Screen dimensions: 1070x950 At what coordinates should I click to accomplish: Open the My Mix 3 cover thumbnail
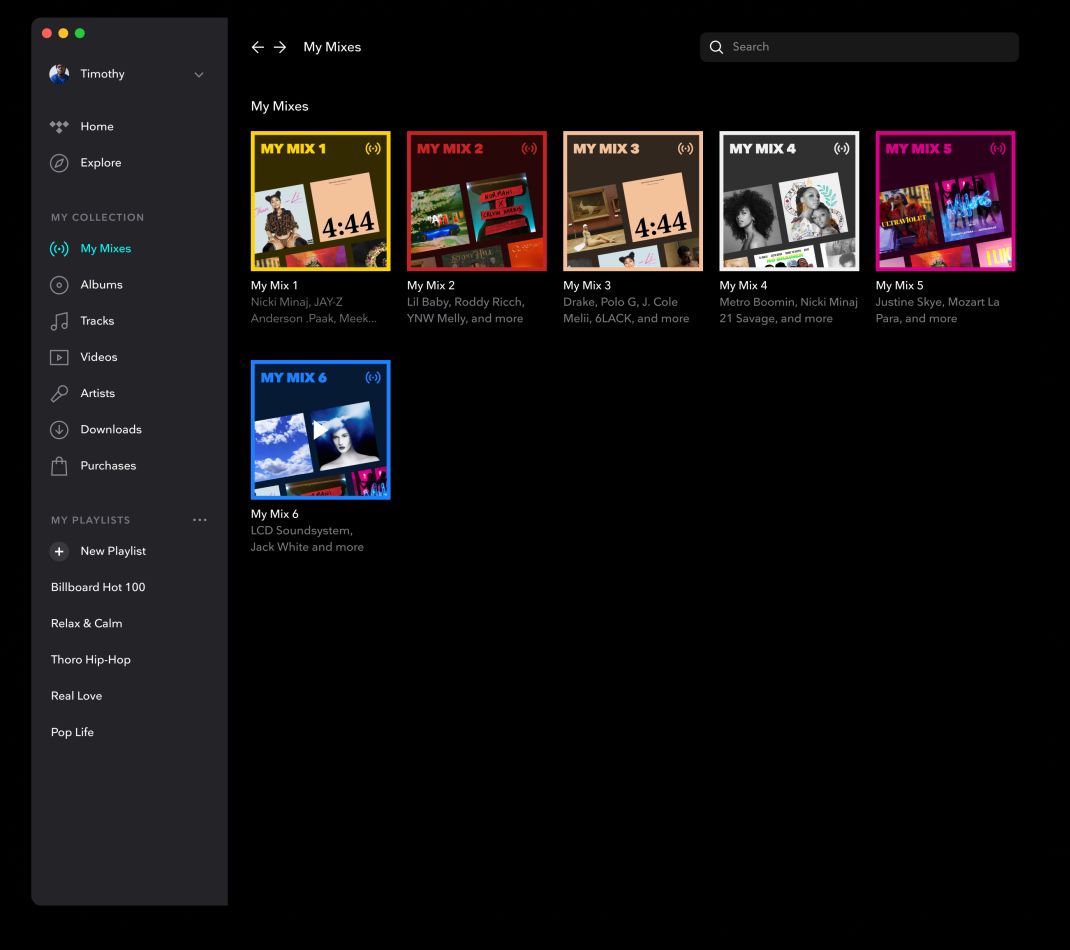pos(633,201)
